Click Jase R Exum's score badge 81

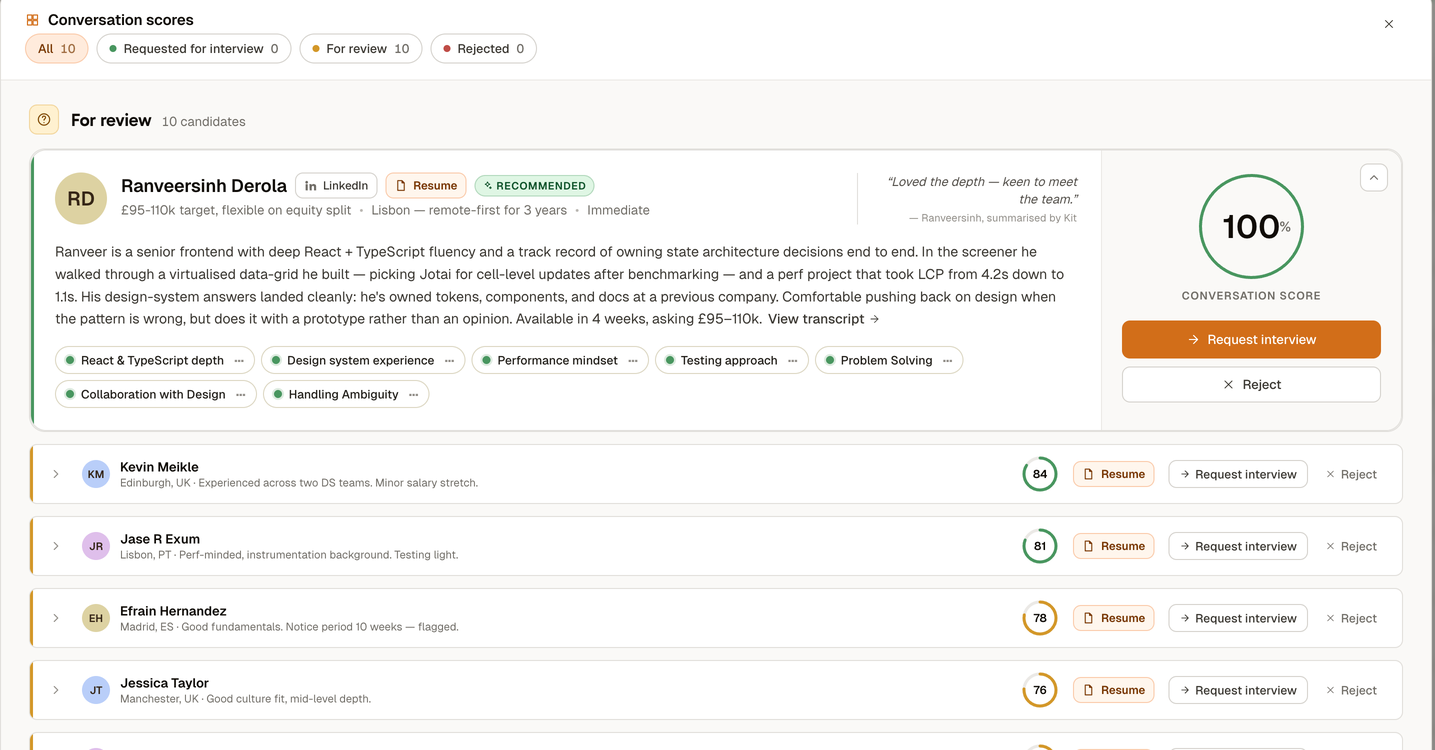click(1040, 546)
